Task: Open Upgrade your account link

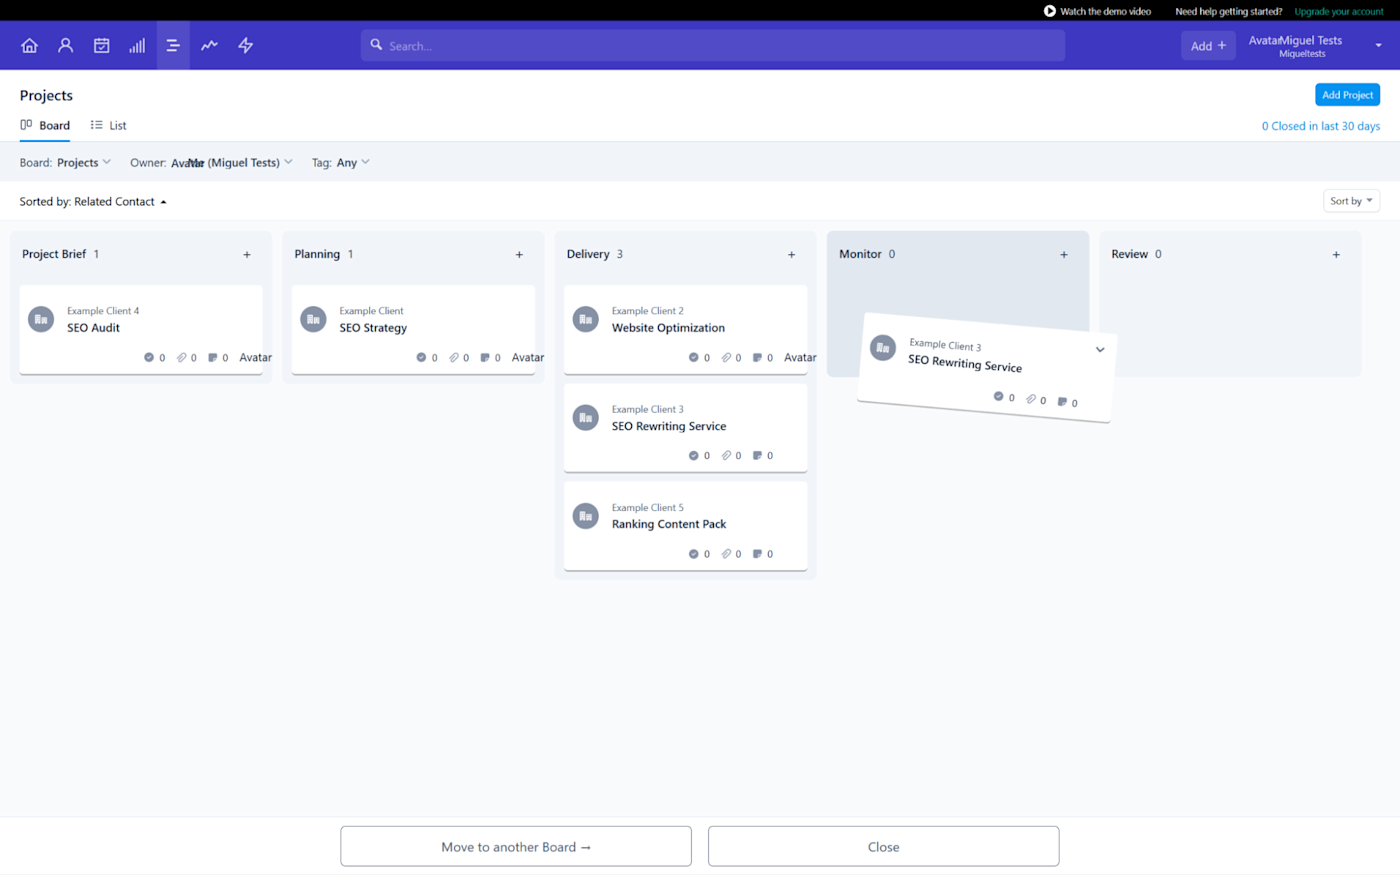Action: (1339, 11)
